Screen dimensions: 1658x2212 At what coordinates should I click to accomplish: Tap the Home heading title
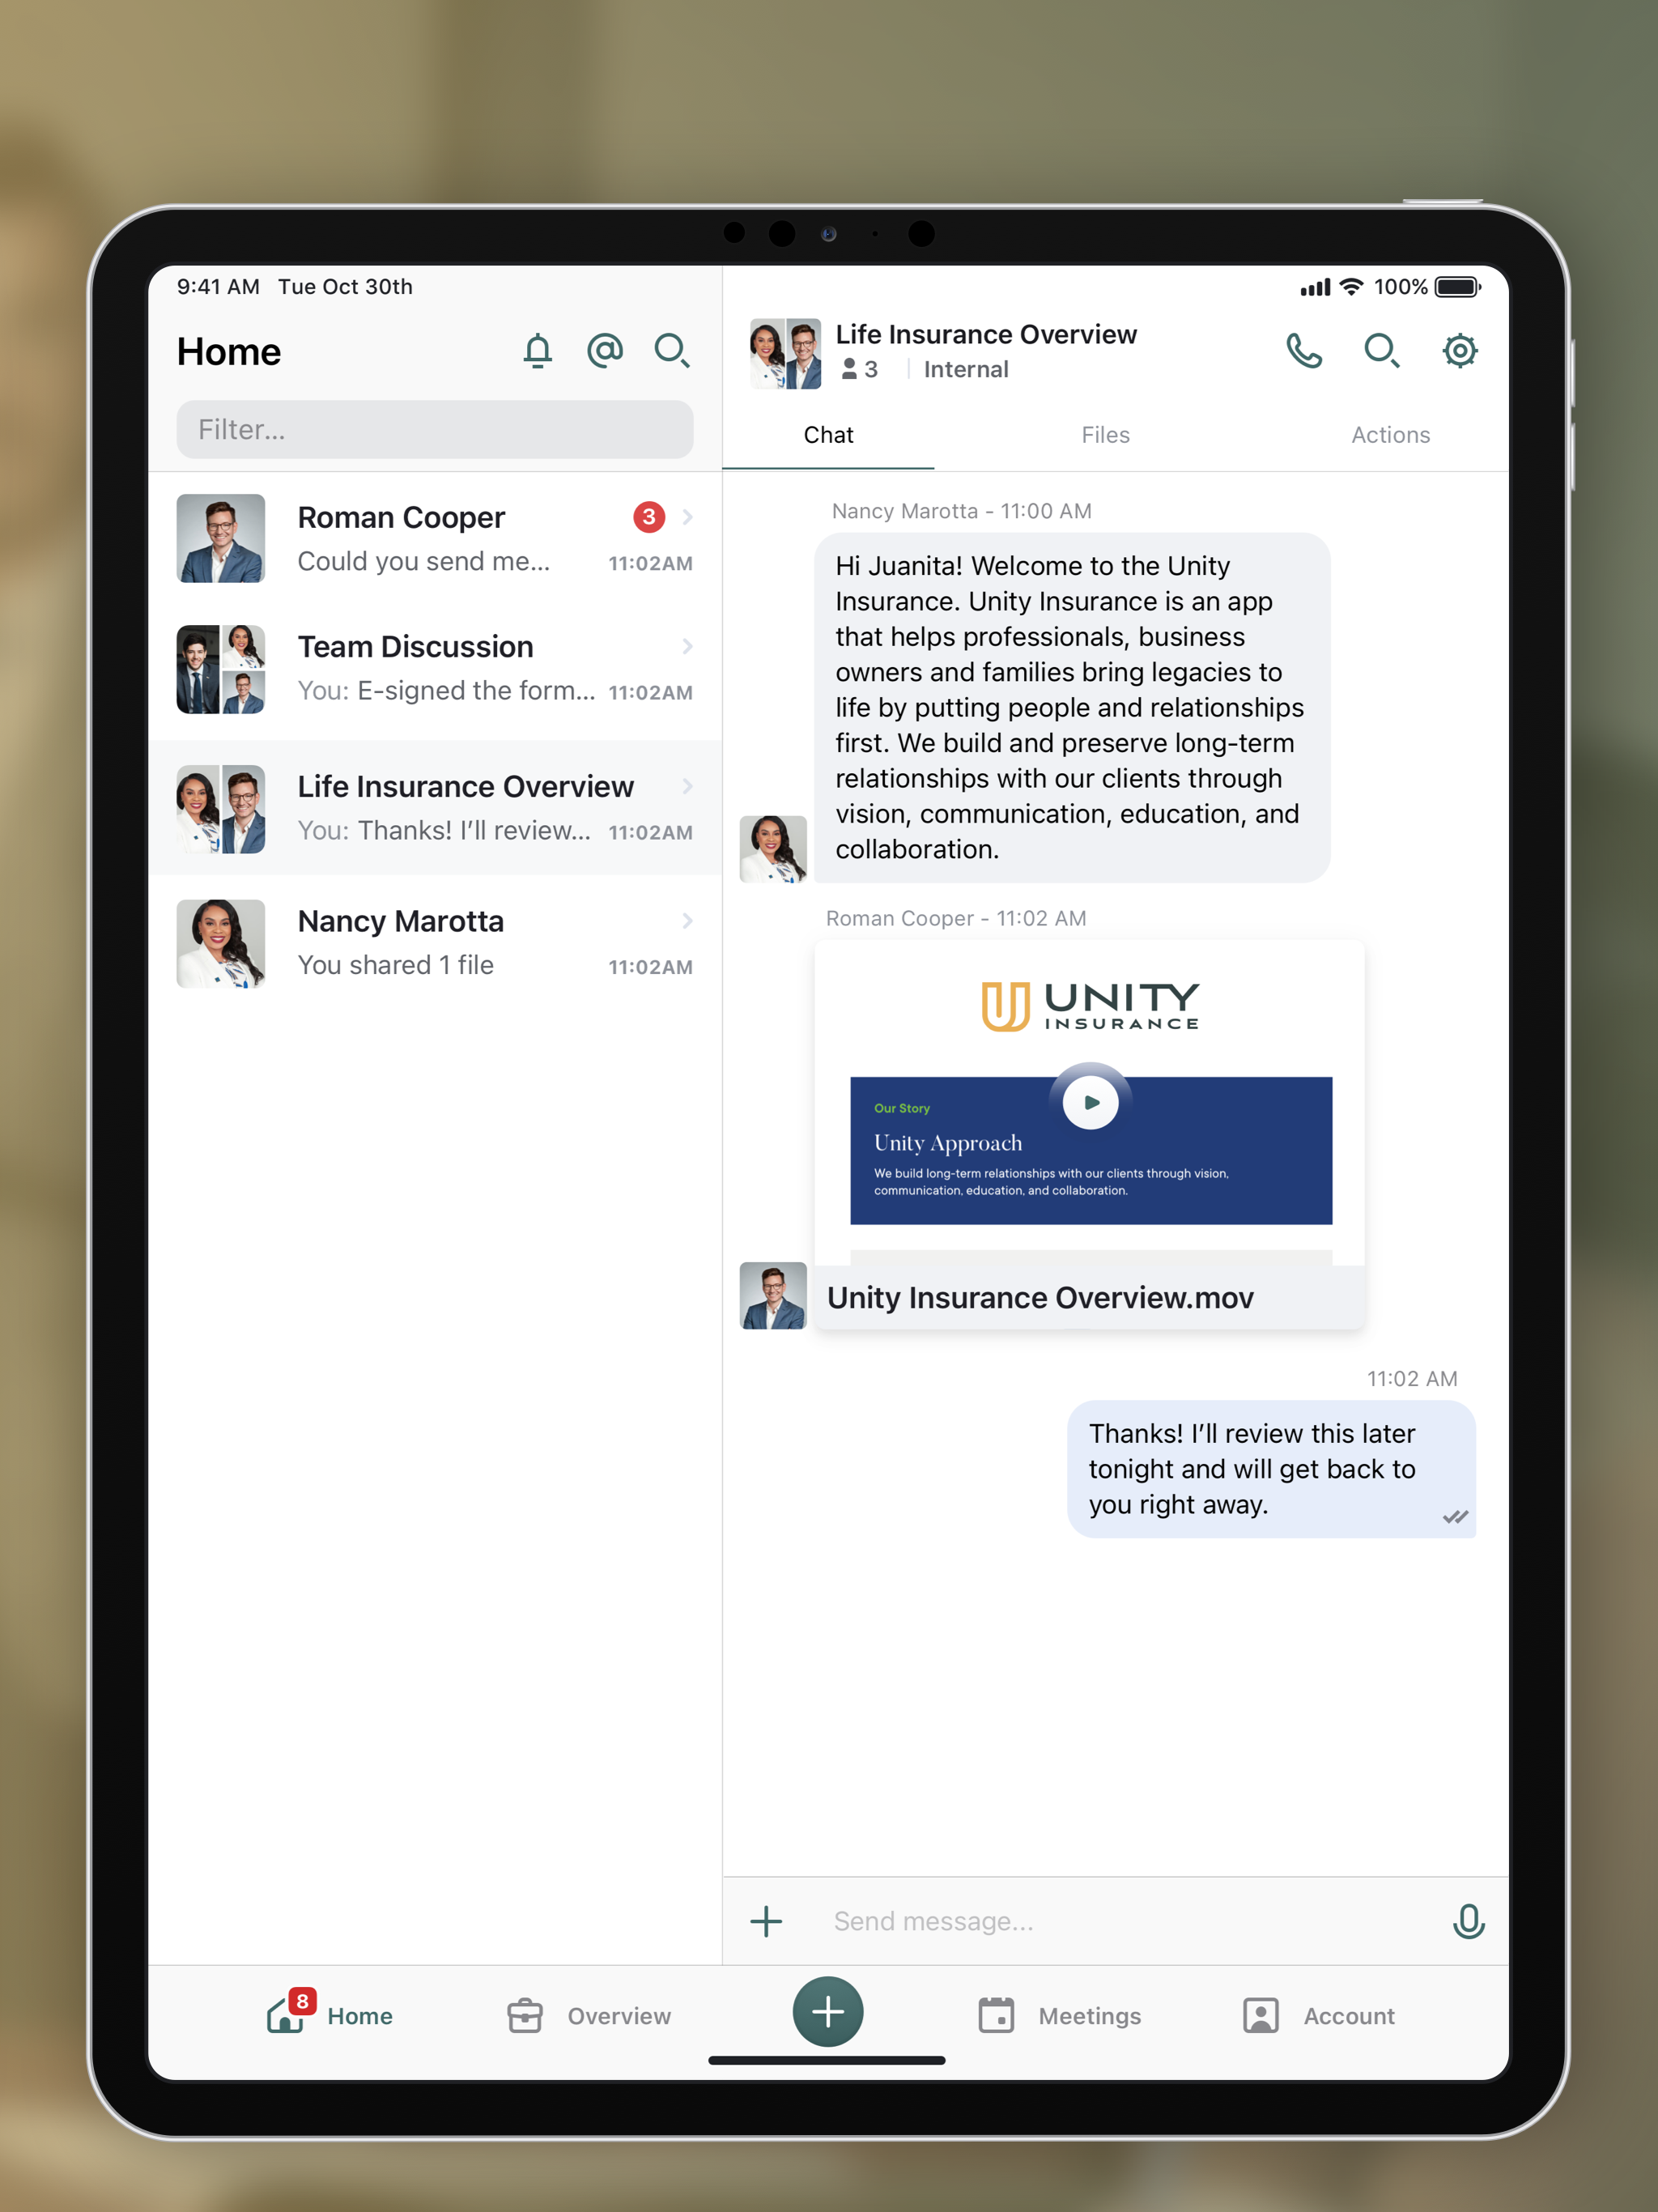(x=229, y=352)
